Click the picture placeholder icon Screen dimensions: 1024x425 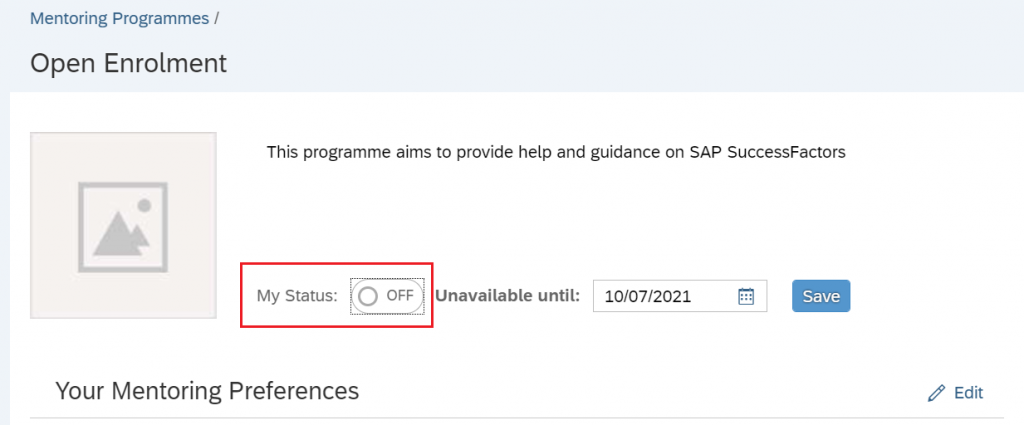pos(123,227)
